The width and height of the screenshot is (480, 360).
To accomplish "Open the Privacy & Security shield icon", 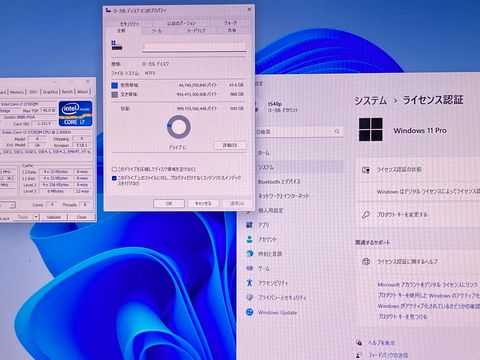I will pos(249,297).
